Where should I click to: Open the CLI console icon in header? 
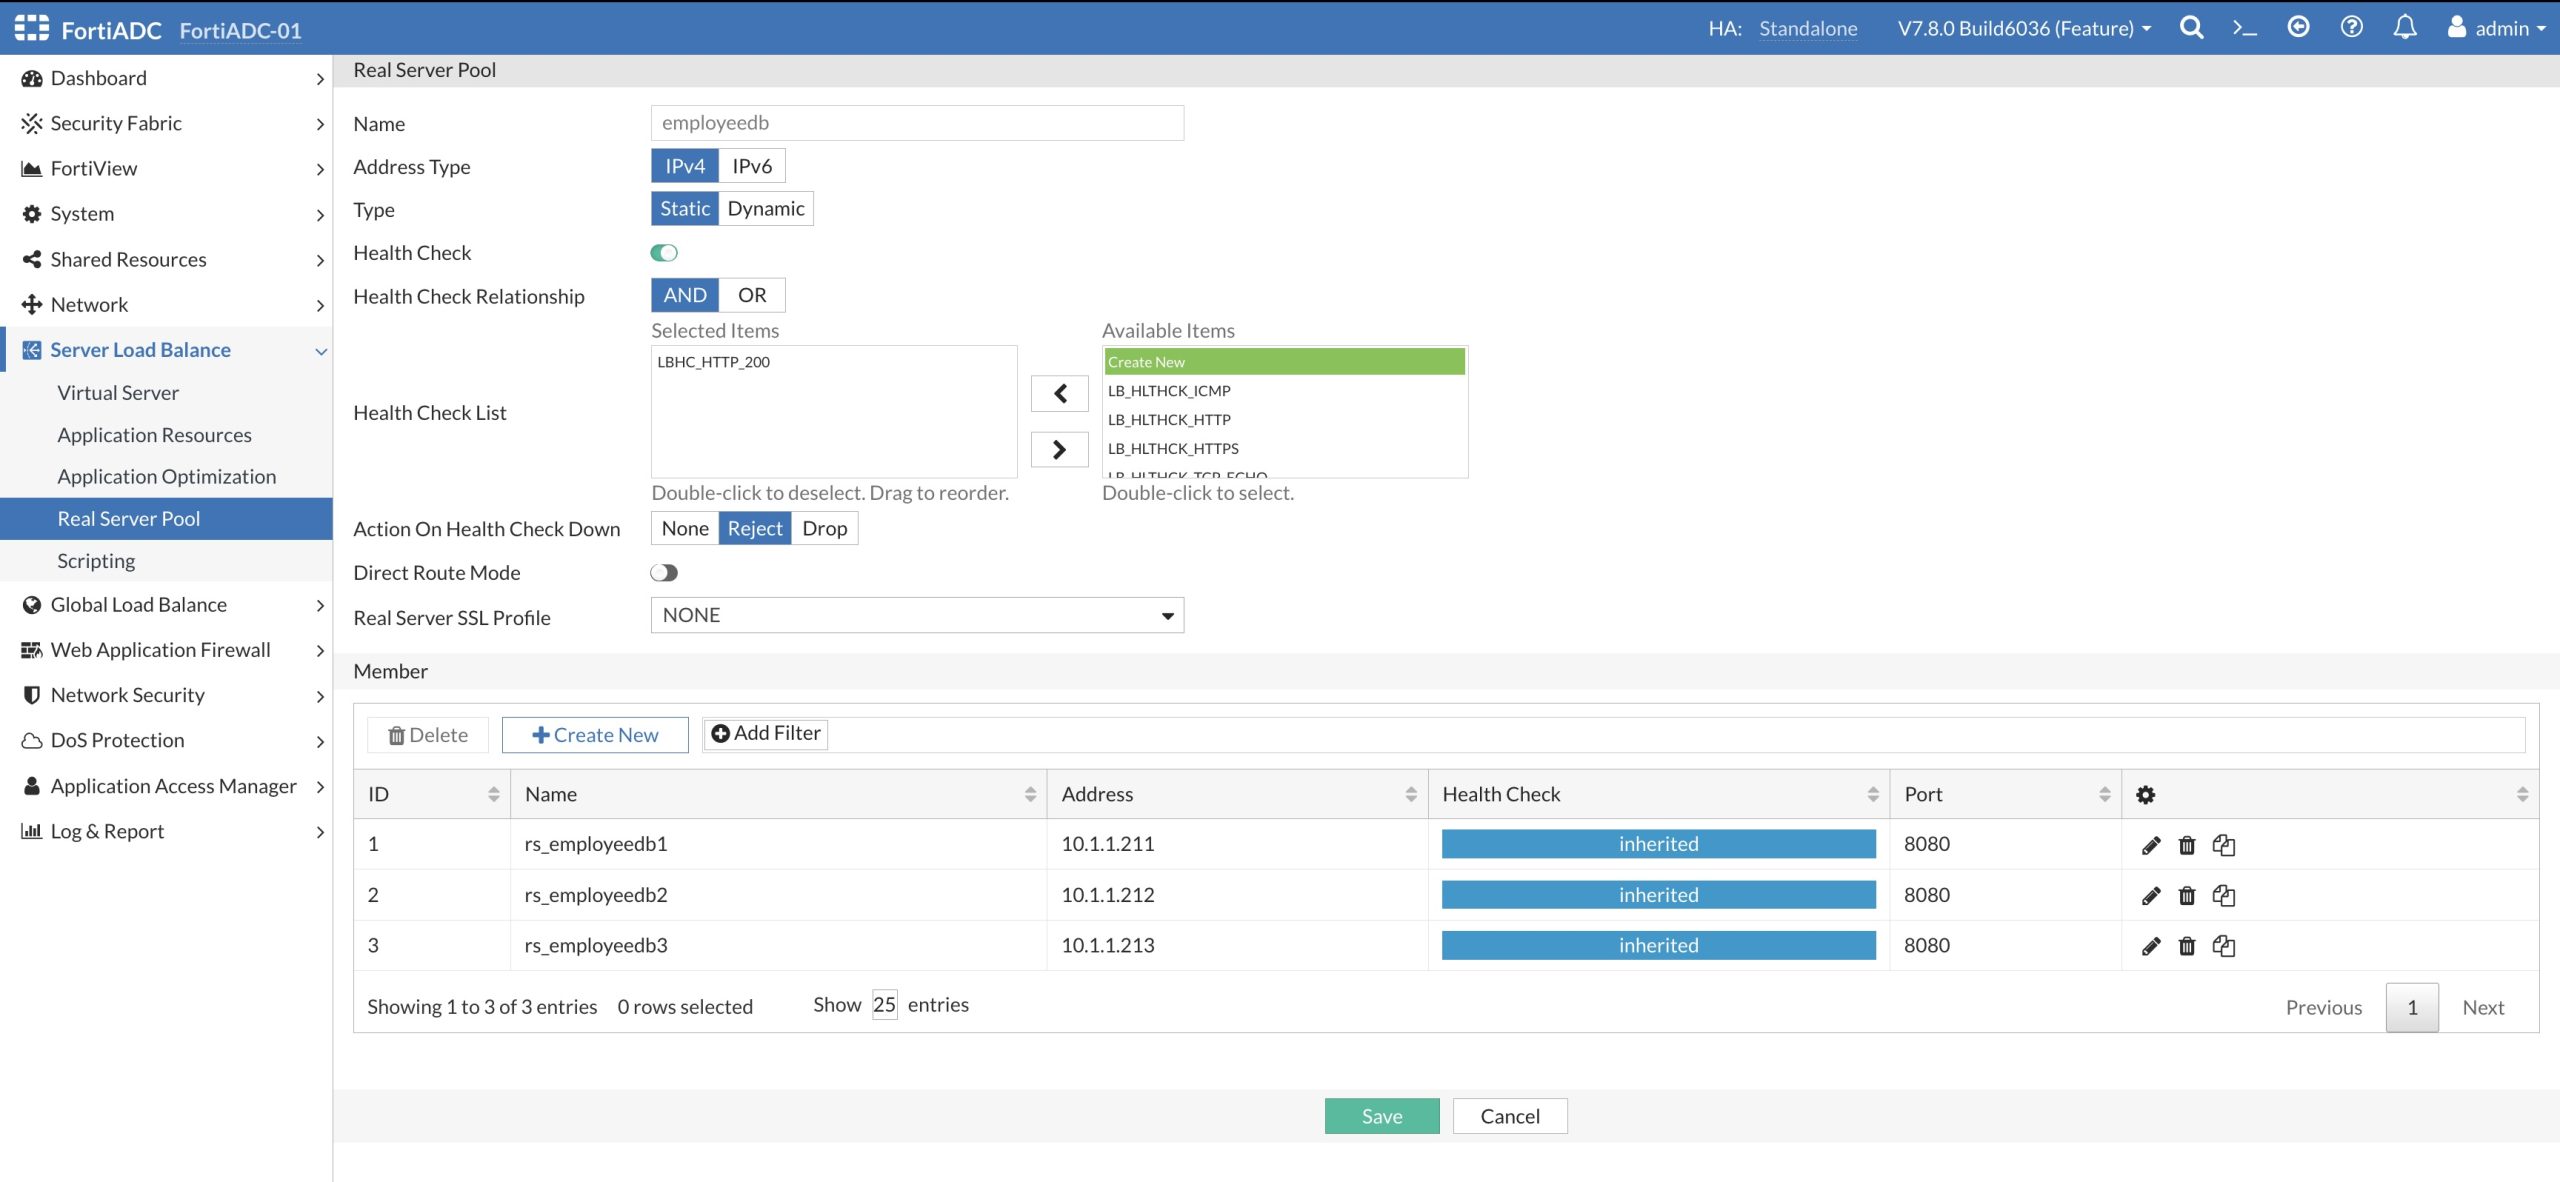(x=2245, y=28)
